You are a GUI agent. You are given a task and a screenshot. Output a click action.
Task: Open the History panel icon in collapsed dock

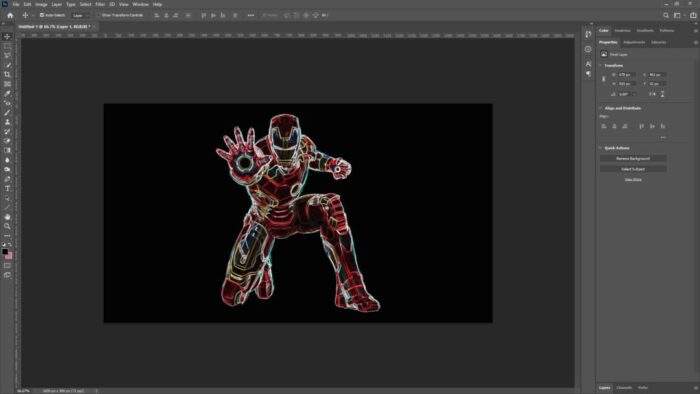tap(588, 35)
